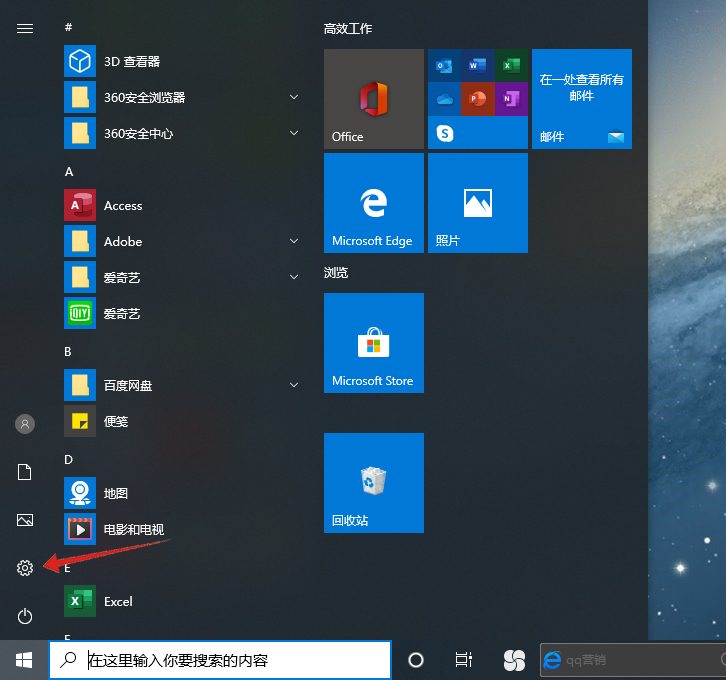Image resolution: width=726 pixels, height=680 pixels.
Task: Open the Office tile
Action: tap(374, 99)
